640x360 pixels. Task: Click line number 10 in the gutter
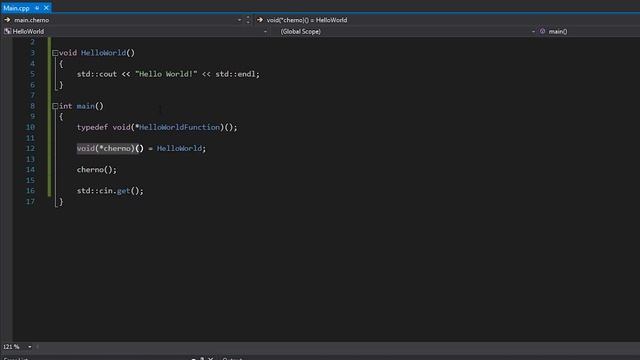point(30,127)
